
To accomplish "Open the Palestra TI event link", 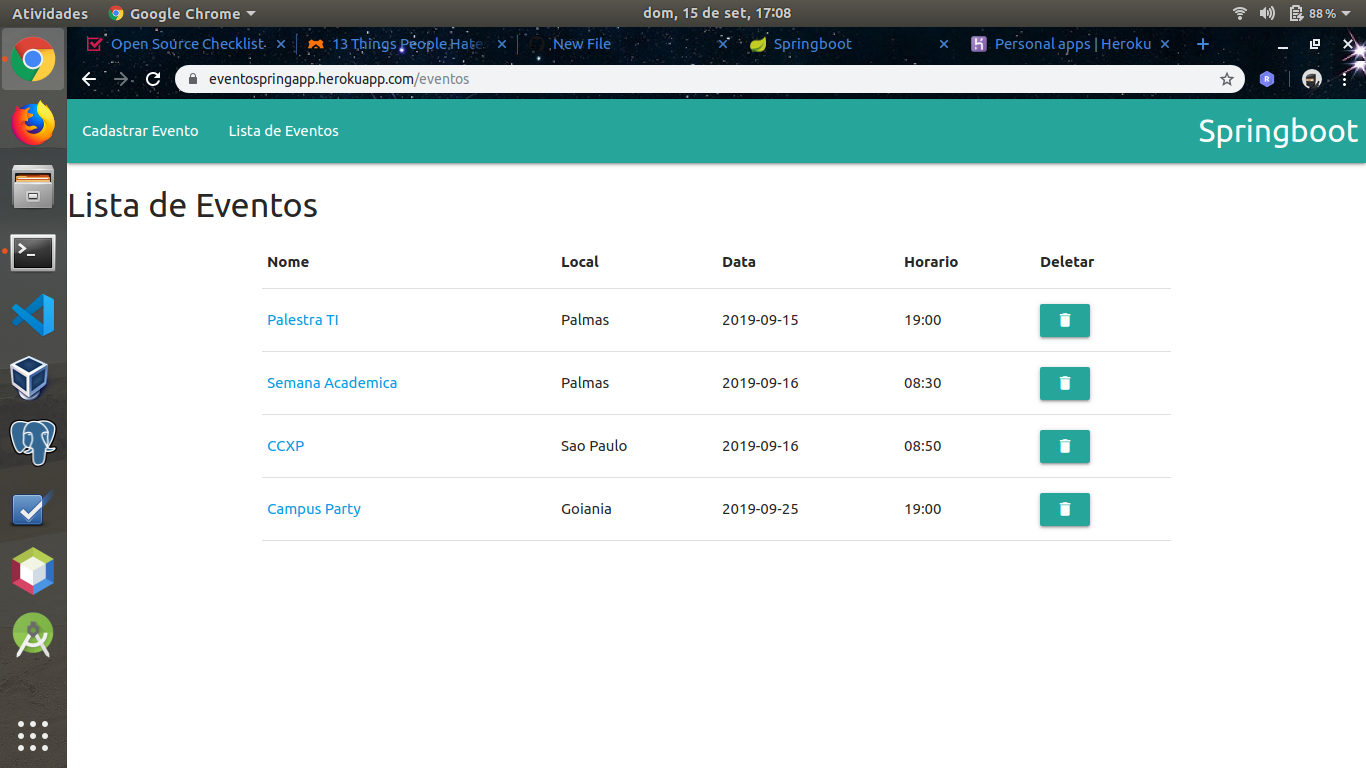I will pyautogui.click(x=303, y=320).
